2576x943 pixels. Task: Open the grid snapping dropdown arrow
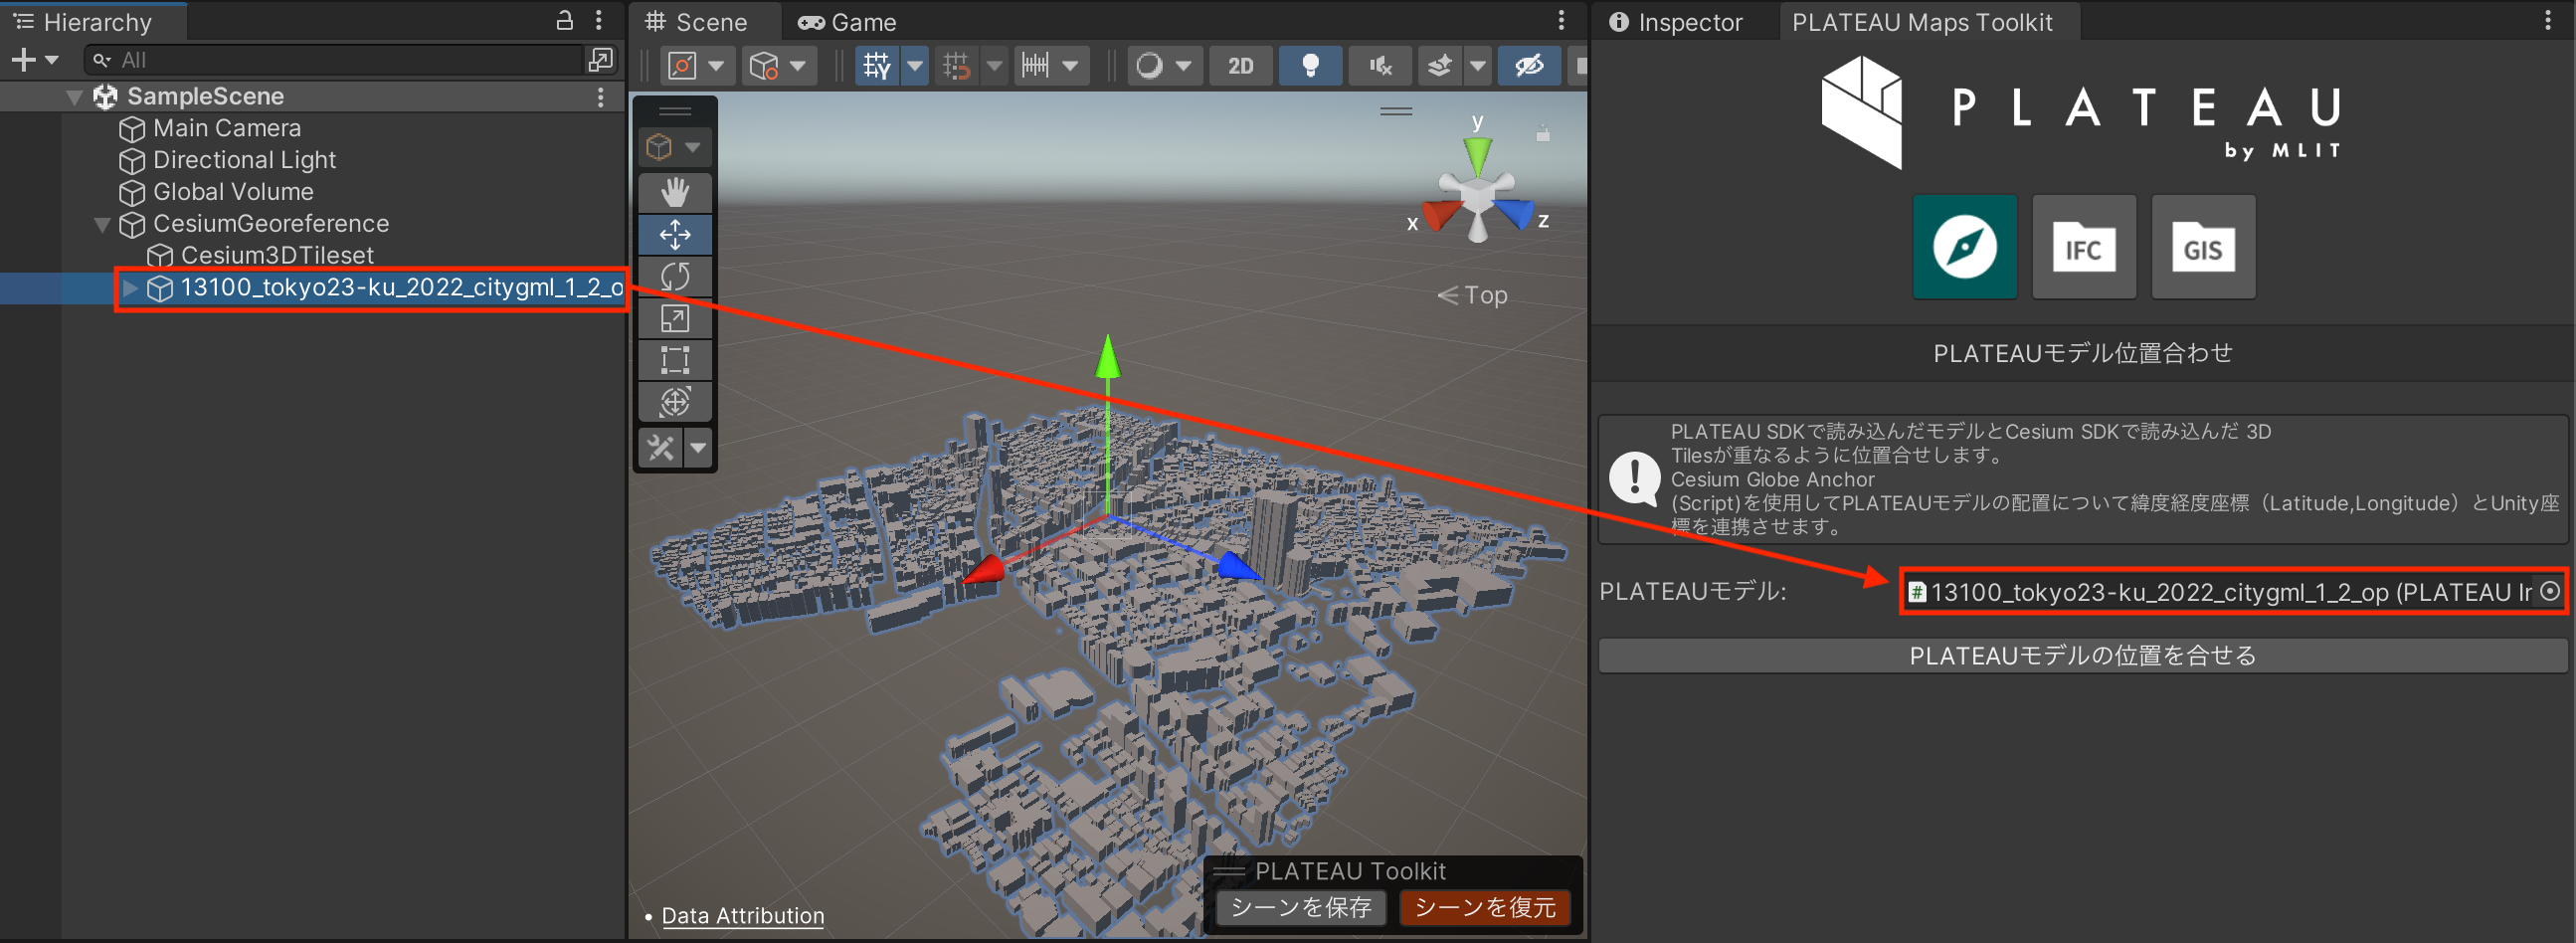994,66
